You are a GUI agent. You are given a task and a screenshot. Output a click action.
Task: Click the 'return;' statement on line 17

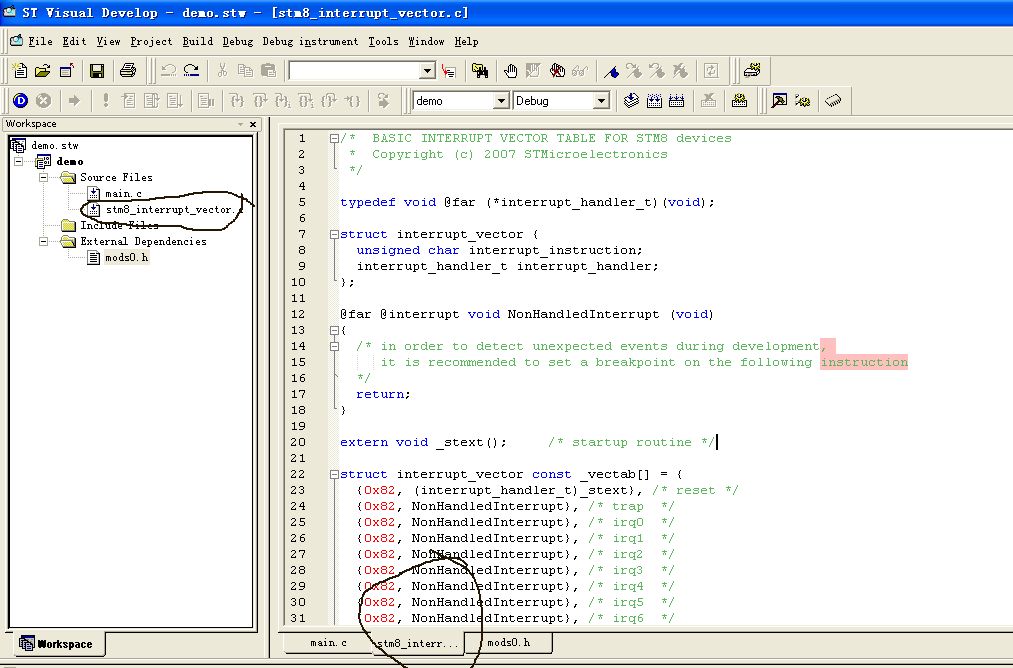click(383, 394)
